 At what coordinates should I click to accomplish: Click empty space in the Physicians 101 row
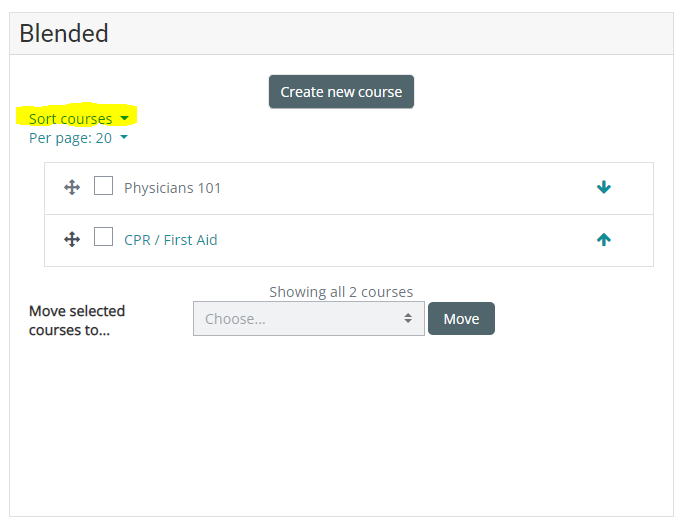pyautogui.click(x=400, y=188)
